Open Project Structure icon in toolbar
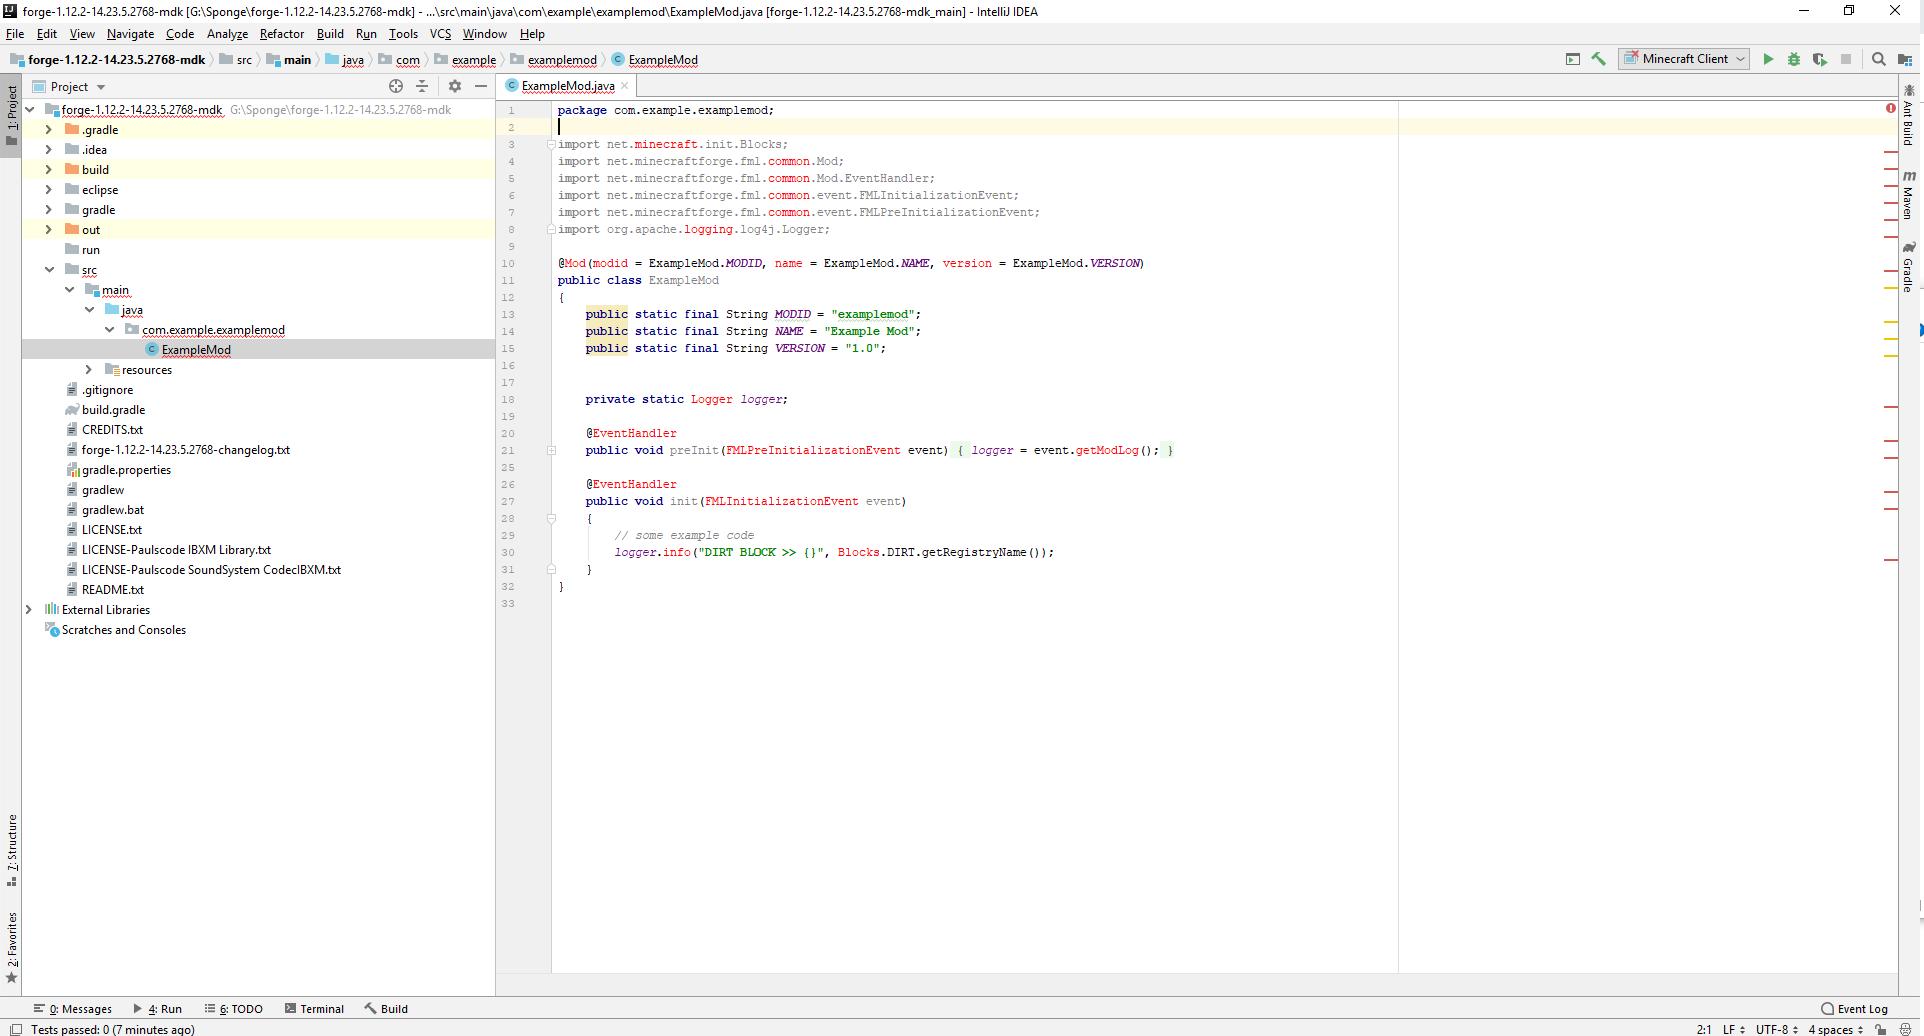This screenshot has width=1924, height=1036. pos(1905,59)
